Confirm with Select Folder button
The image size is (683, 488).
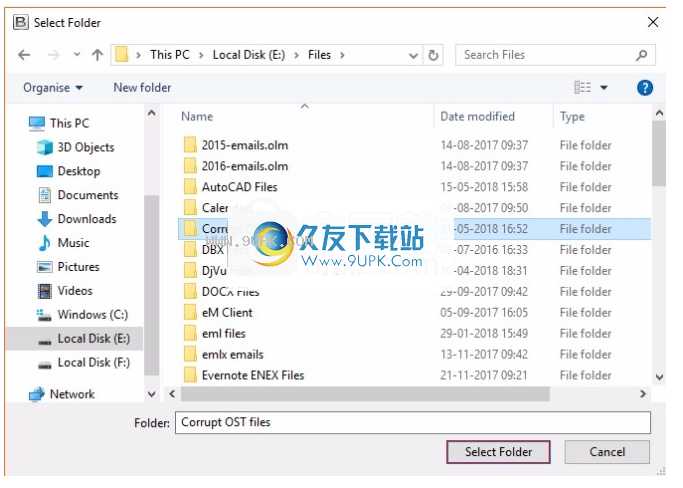(x=498, y=452)
